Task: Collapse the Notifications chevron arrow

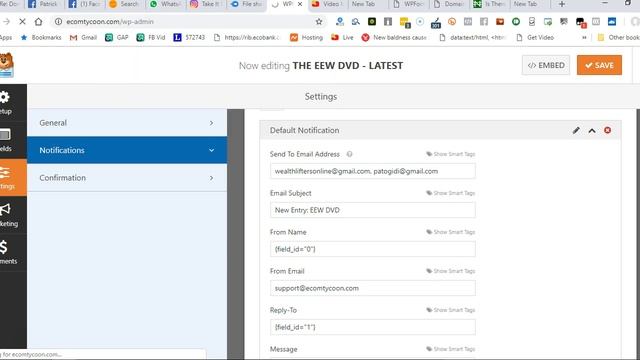Action: click(x=211, y=150)
